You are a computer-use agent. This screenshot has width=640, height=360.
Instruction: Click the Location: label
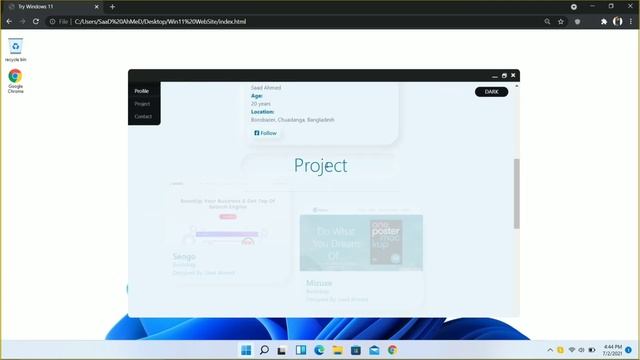click(x=262, y=112)
